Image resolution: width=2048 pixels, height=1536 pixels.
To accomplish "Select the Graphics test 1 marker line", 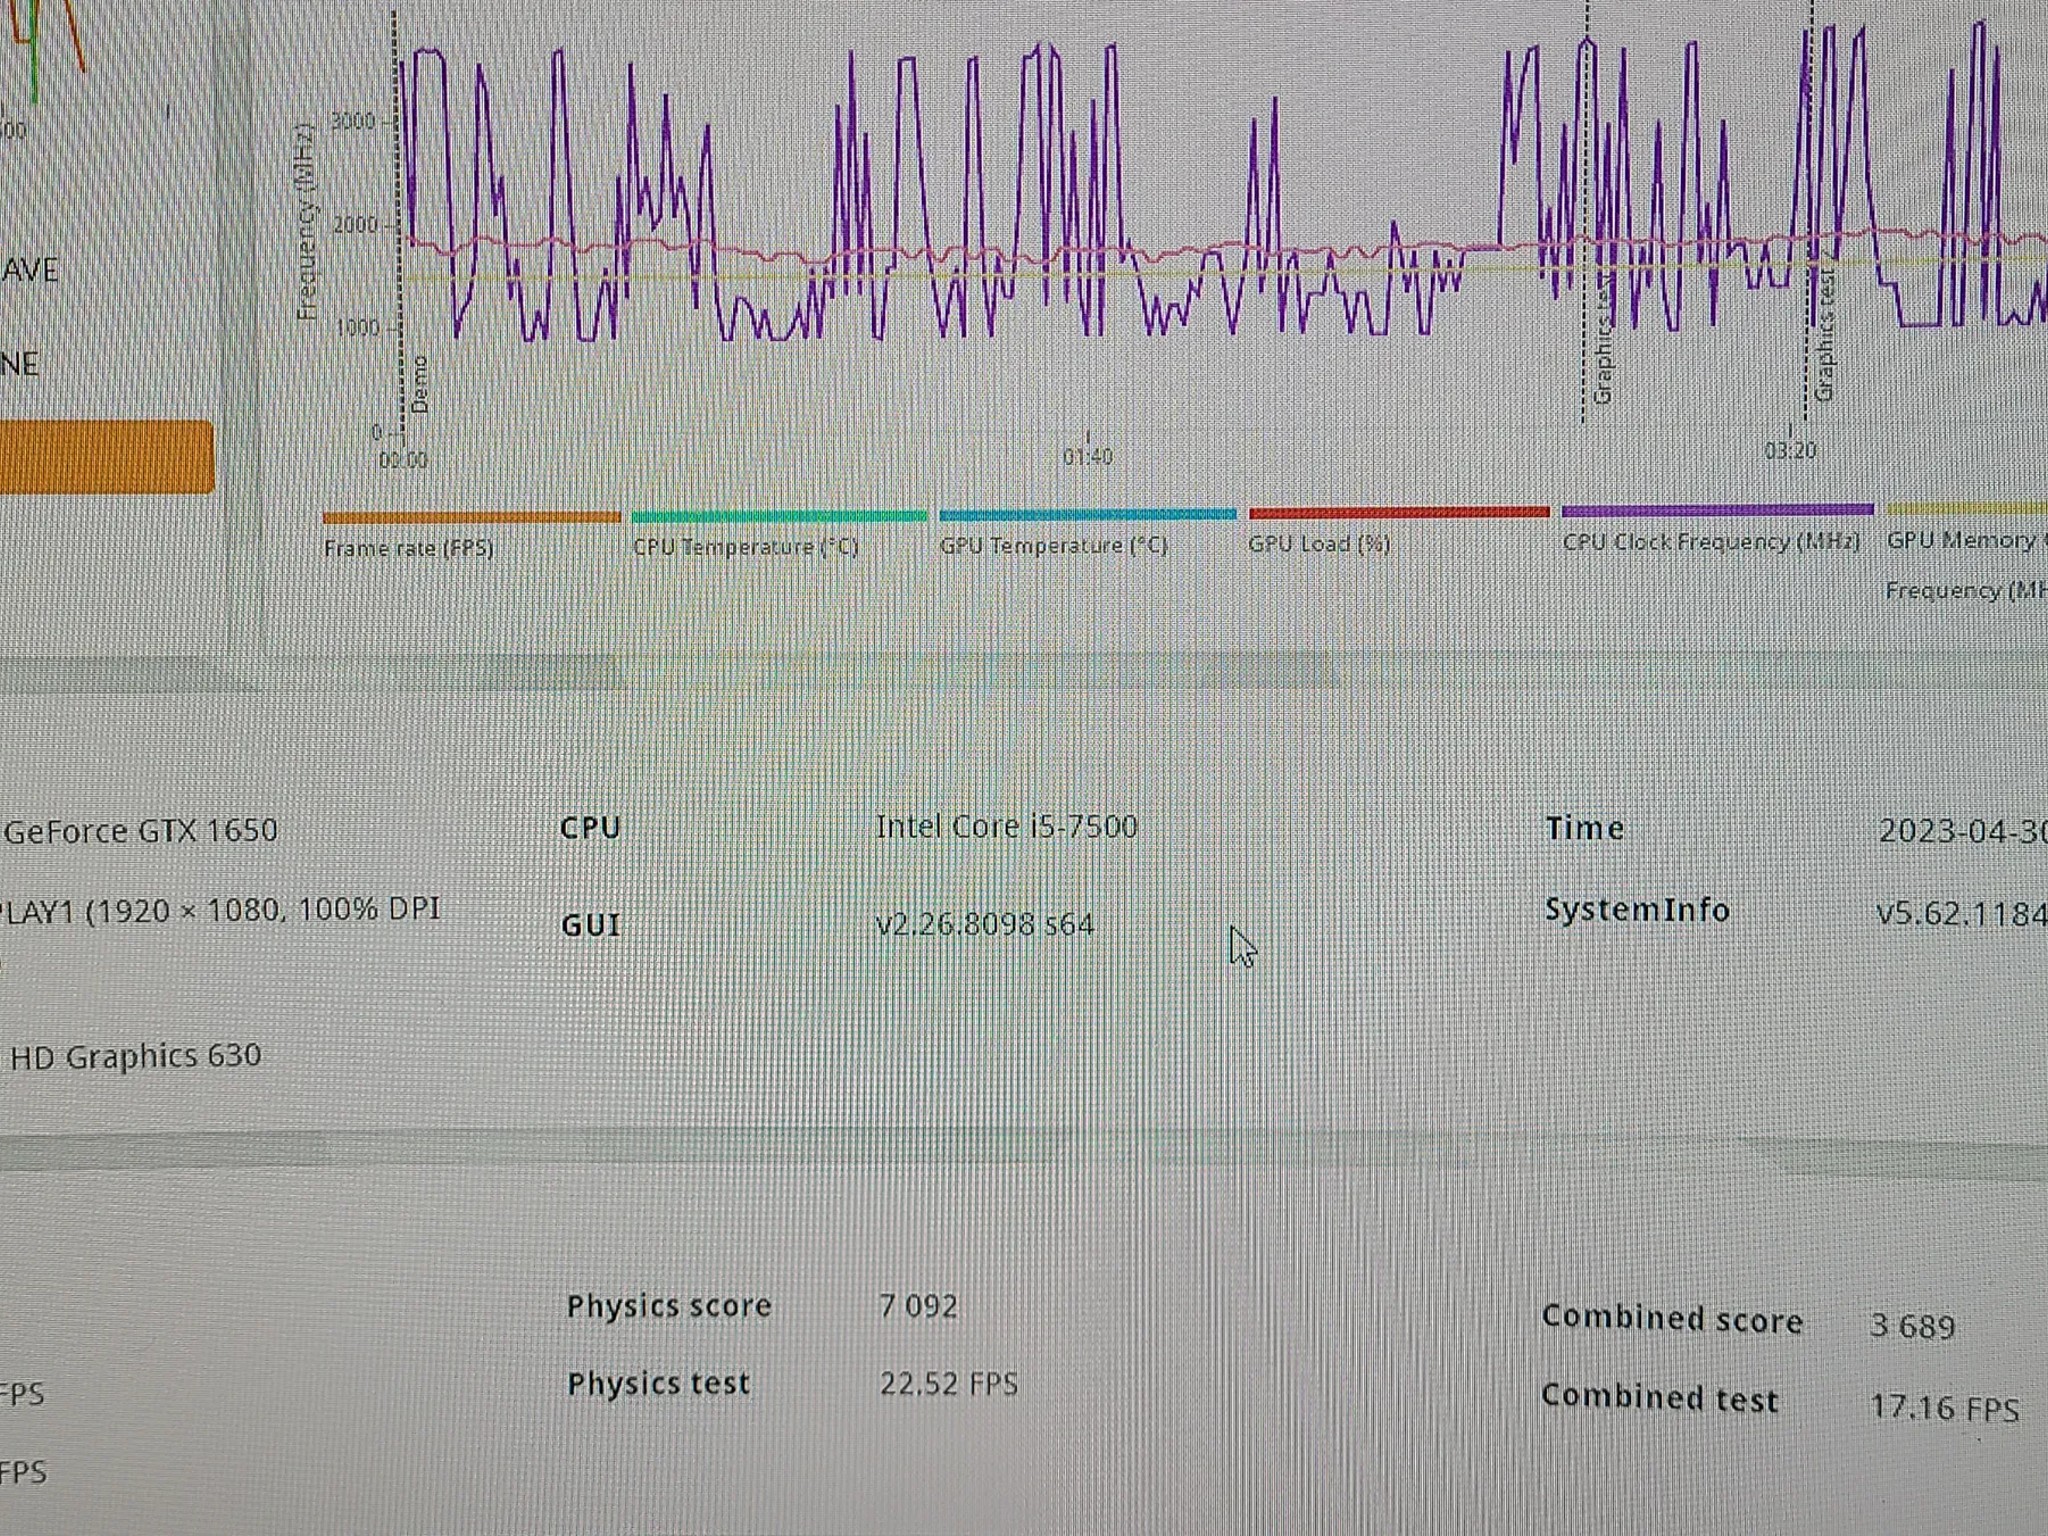I will (1601, 340).
